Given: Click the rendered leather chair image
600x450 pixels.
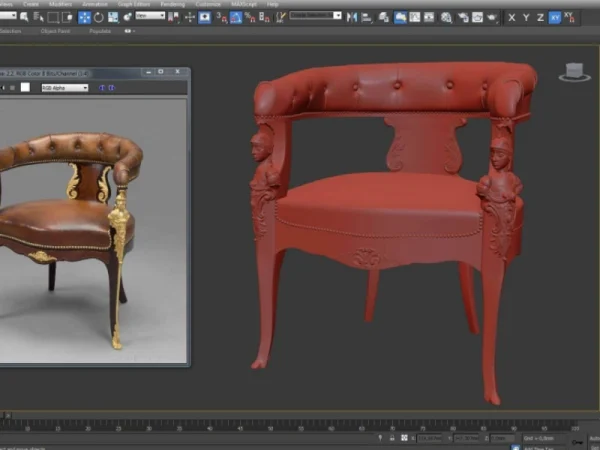Looking at the screenshot, I should click(92, 231).
